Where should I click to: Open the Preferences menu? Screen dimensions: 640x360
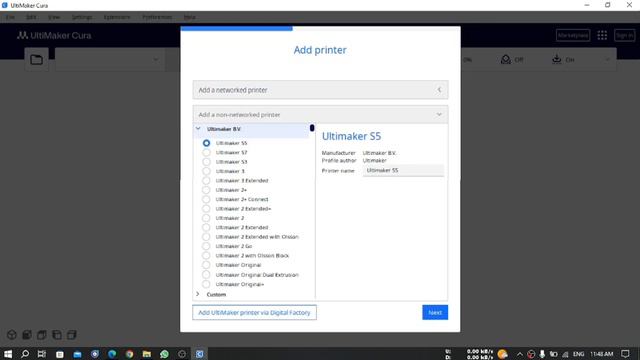coord(157,17)
